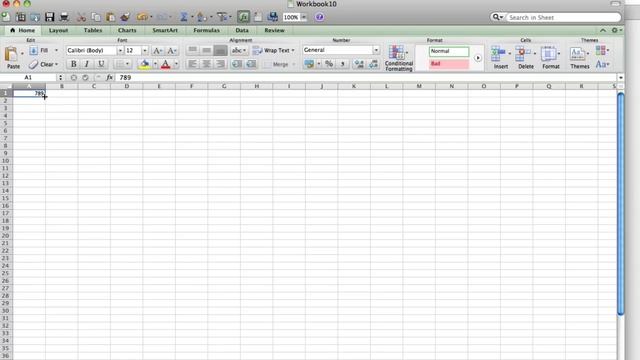The image size is (640, 360).
Task: Open templates gallery icon in toolbar
Action: tap(20, 17)
